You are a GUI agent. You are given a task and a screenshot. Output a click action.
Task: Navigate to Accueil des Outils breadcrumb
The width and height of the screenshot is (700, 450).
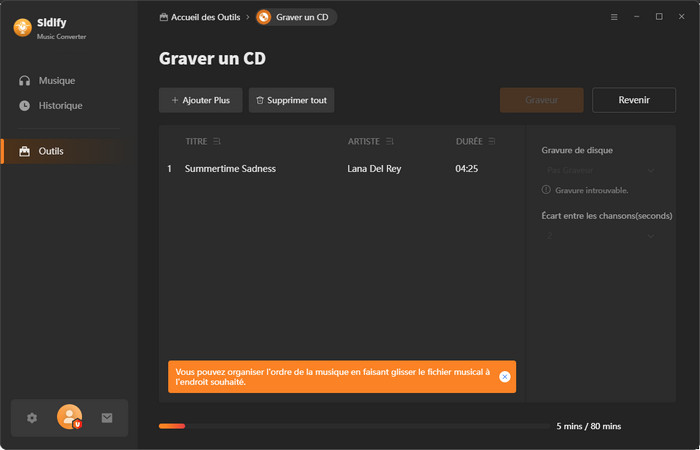coord(202,17)
